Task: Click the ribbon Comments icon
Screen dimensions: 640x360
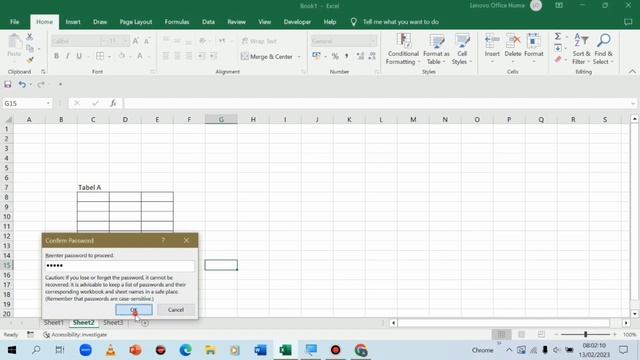Action: 628,22
